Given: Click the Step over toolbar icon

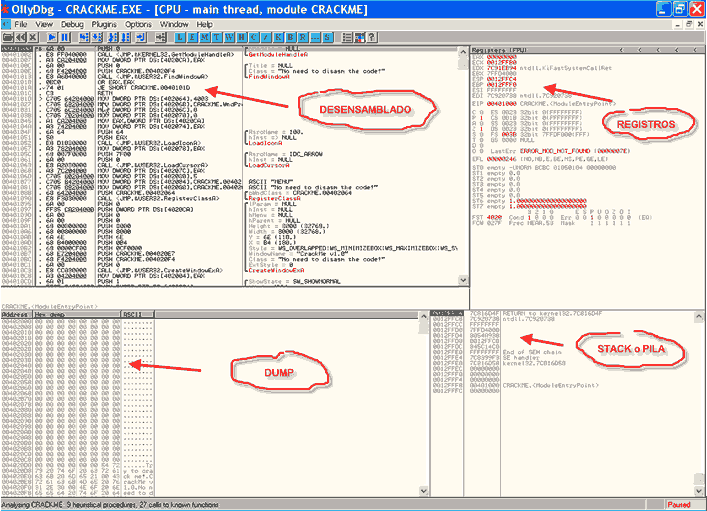Looking at the screenshot, I should pyautogui.click(x=95, y=37).
